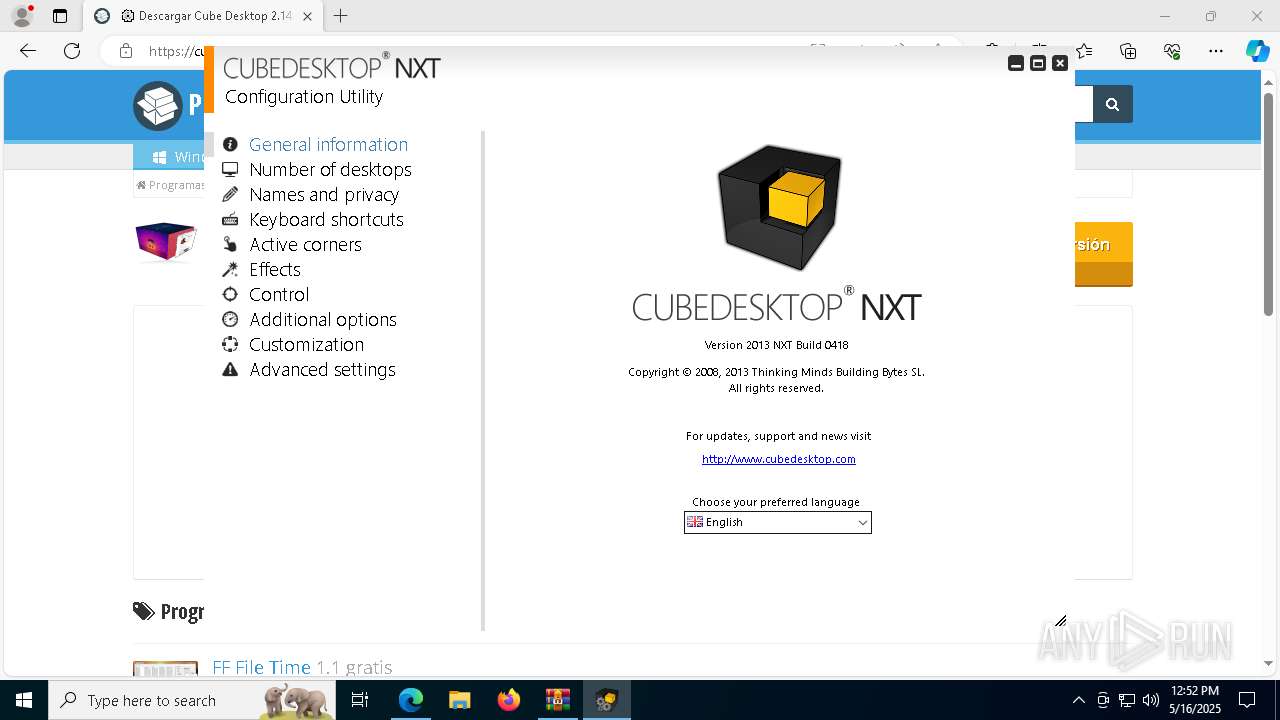This screenshot has height=720, width=1280.
Task: Open Copilot in Edge sidebar
Action: tap(1257, 51)
